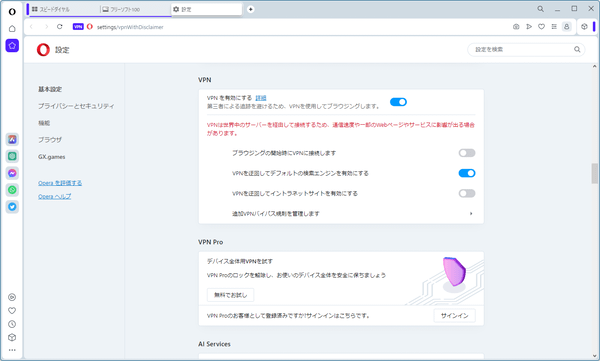Viewport: 600px width, 361px height.
Task: Open the profile account icon
Action: coord(566,27)
